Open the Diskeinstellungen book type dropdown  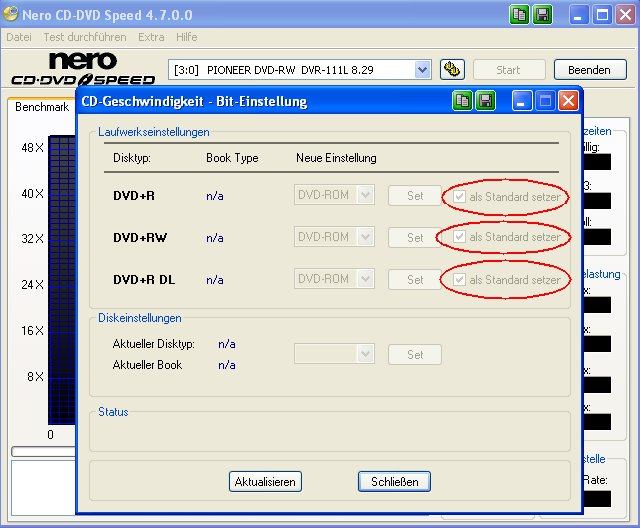(334, 354)
